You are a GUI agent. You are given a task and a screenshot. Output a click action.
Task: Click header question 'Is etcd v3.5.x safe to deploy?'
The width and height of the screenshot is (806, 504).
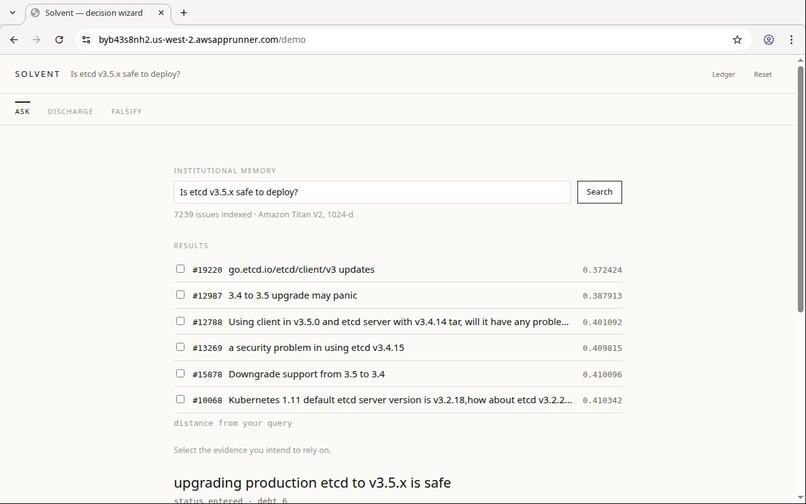pyautogui.click(x=125, y=74)
